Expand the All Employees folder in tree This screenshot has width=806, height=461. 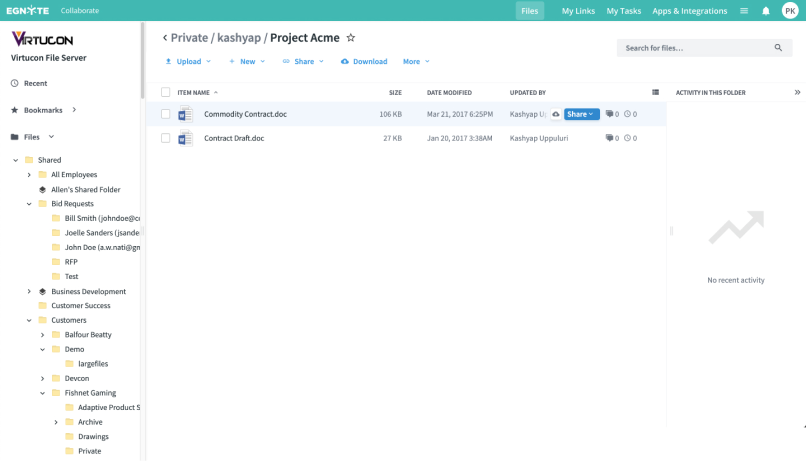pos(30,175)
